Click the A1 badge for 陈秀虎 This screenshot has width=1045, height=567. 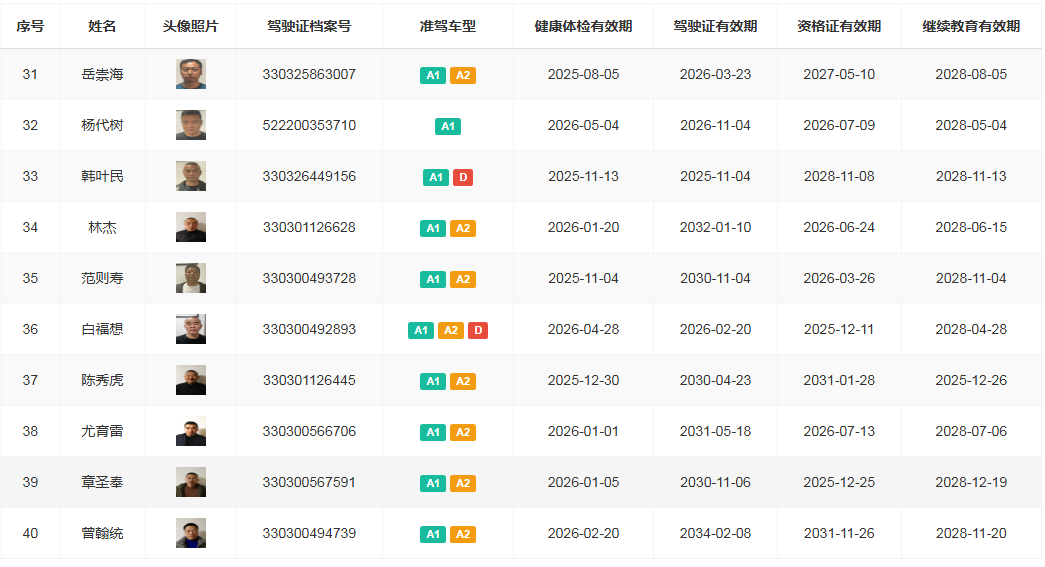tap(433, 381)
